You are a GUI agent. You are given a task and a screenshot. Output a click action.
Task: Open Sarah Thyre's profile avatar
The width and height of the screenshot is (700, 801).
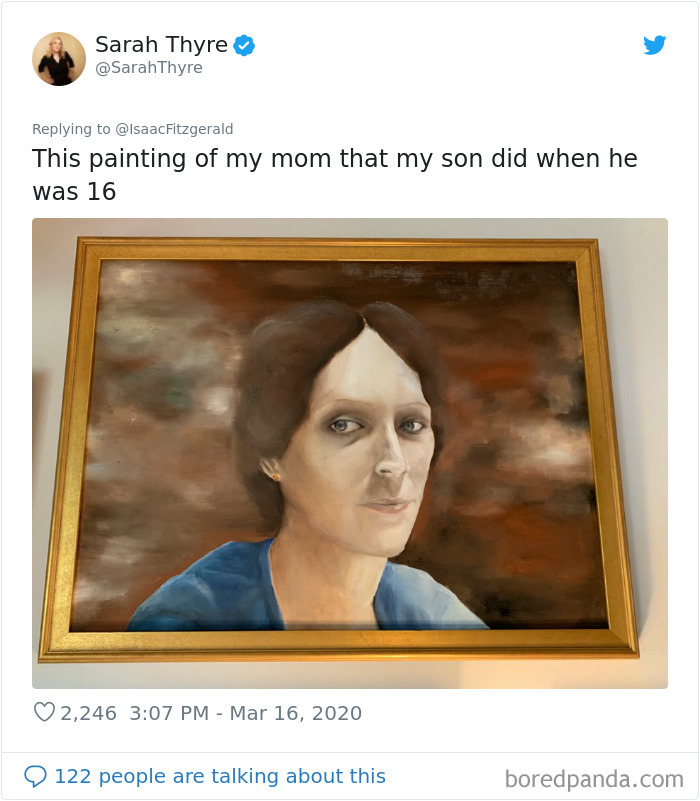pyautogui.click(x=59, y=59)
